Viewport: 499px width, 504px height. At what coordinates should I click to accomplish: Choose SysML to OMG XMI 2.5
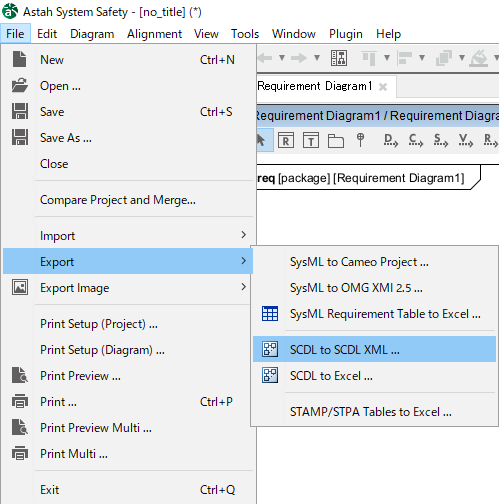[374, 288]
